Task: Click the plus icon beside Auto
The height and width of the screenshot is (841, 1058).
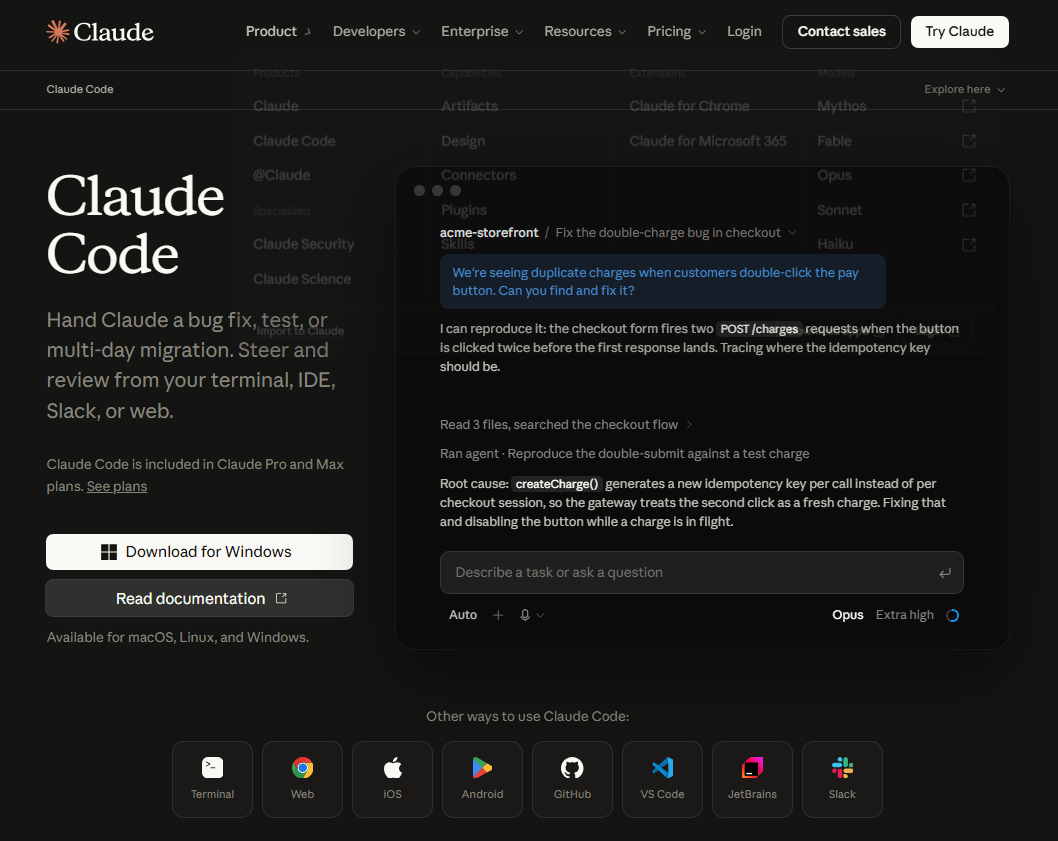Action: coord(498,615)
